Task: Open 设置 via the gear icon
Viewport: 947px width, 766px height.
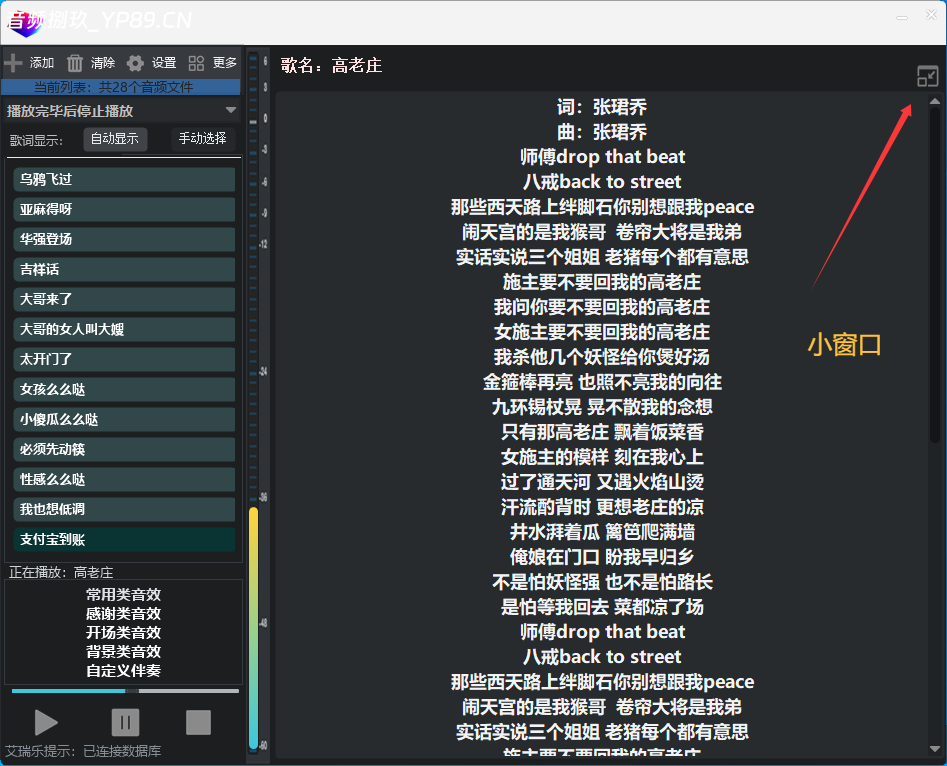Action: 135,63
